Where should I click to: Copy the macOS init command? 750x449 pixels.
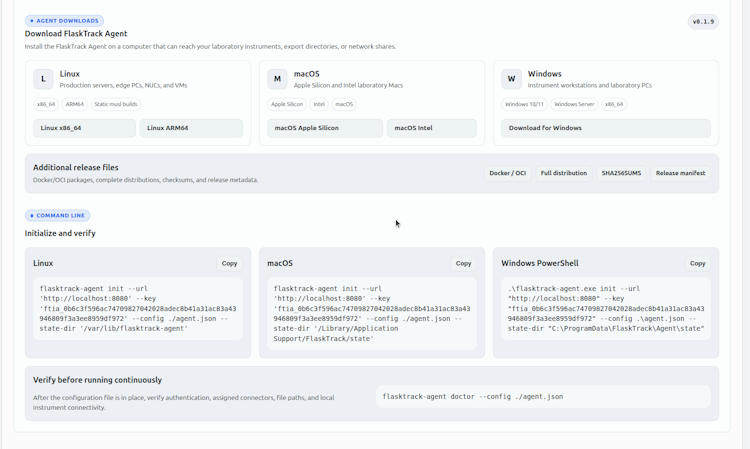(463, 263)
